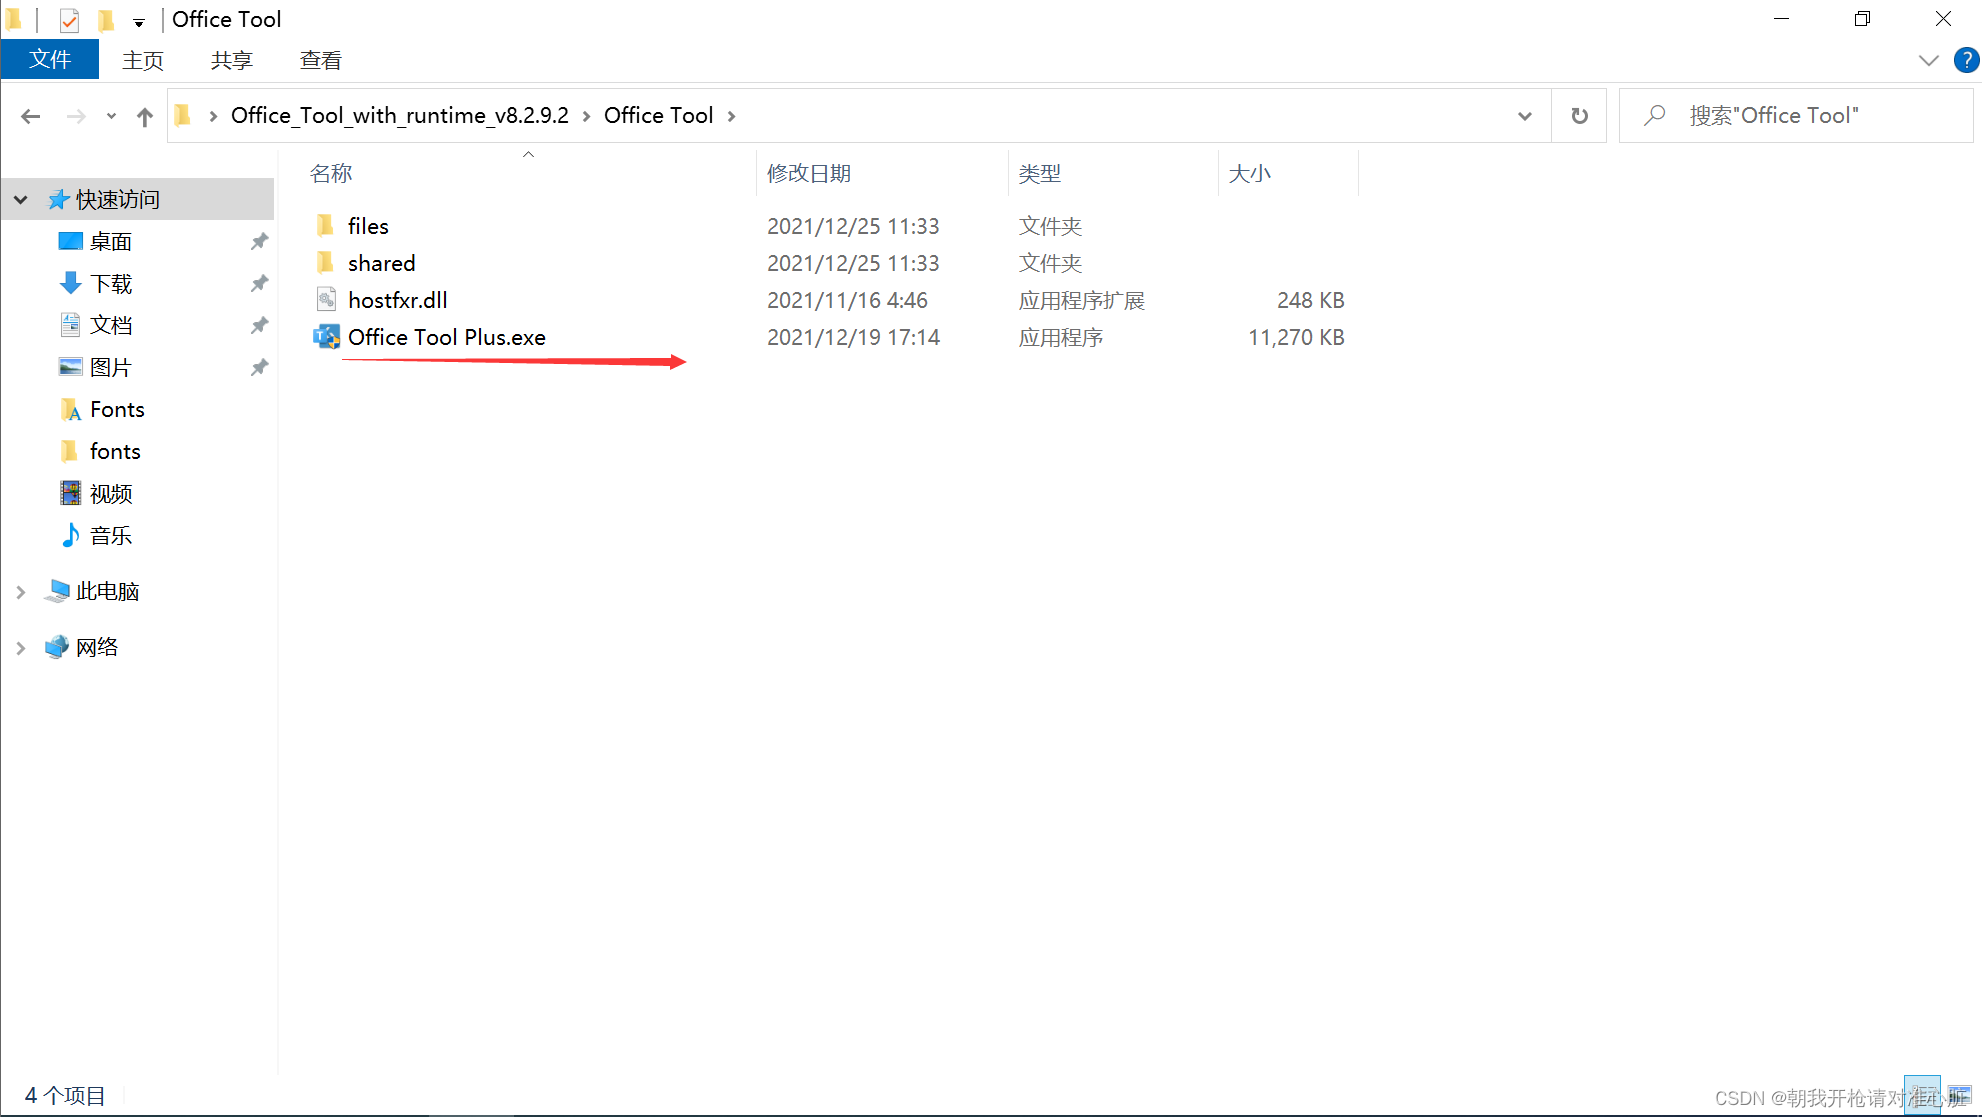This screenshot has width=1982, height=1117.
Task: Open Office Tool Plus.exe application
Action: click(x=445, y=336)
